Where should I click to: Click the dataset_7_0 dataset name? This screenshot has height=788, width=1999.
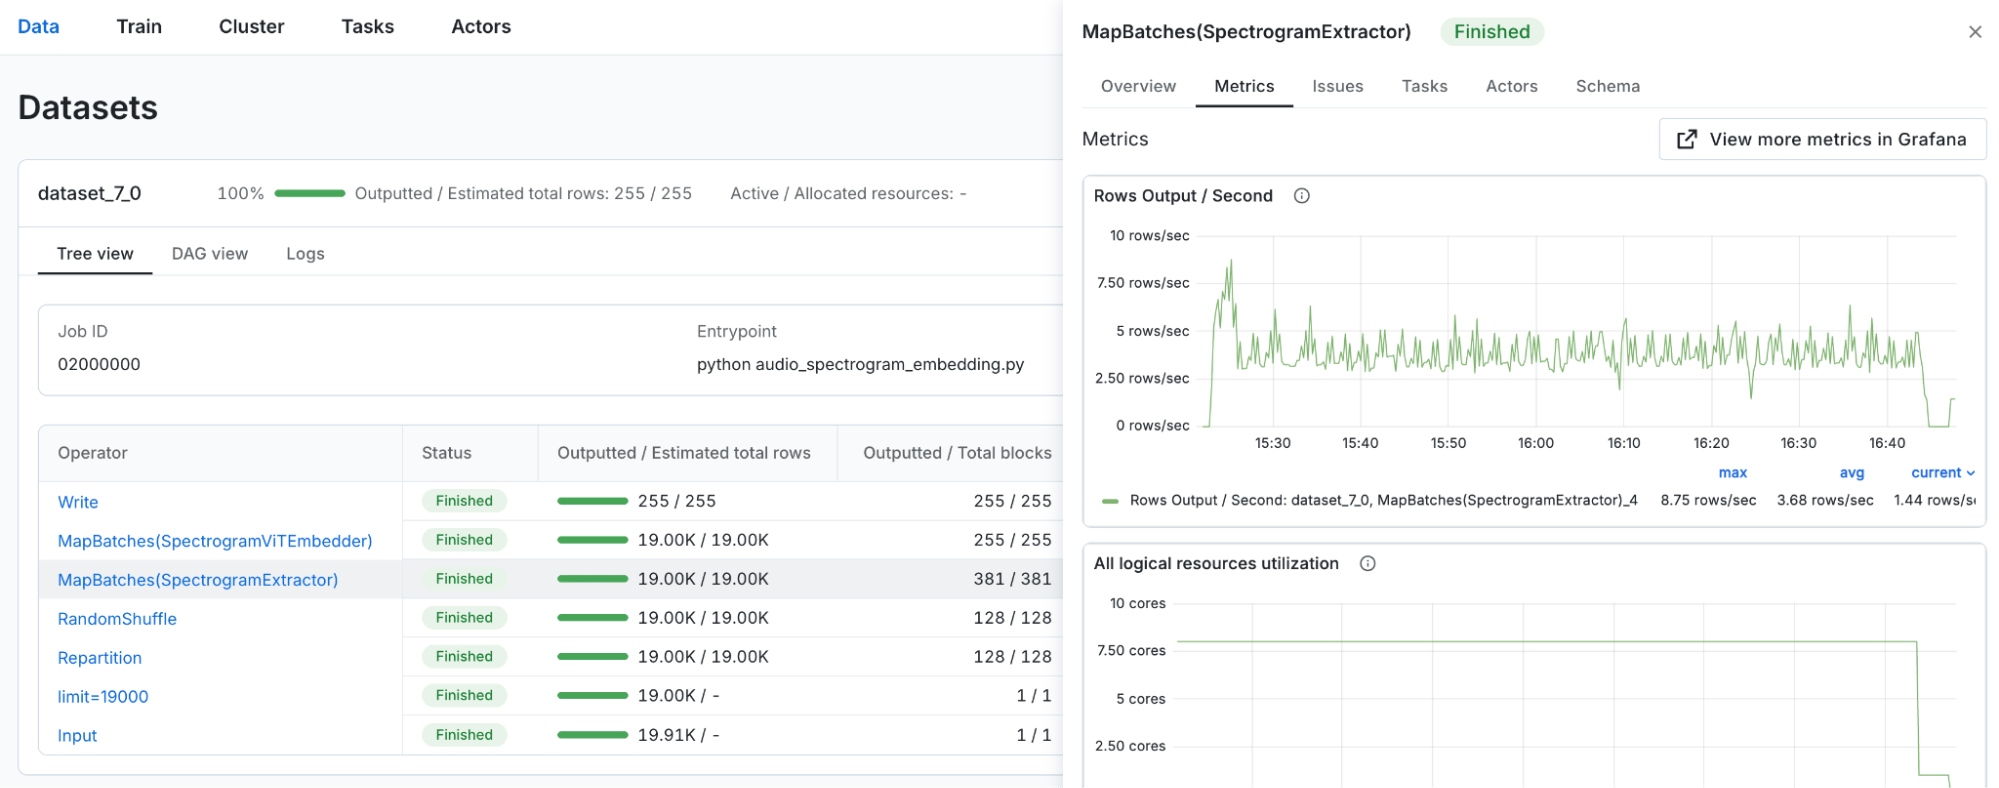tap(89, 194)
